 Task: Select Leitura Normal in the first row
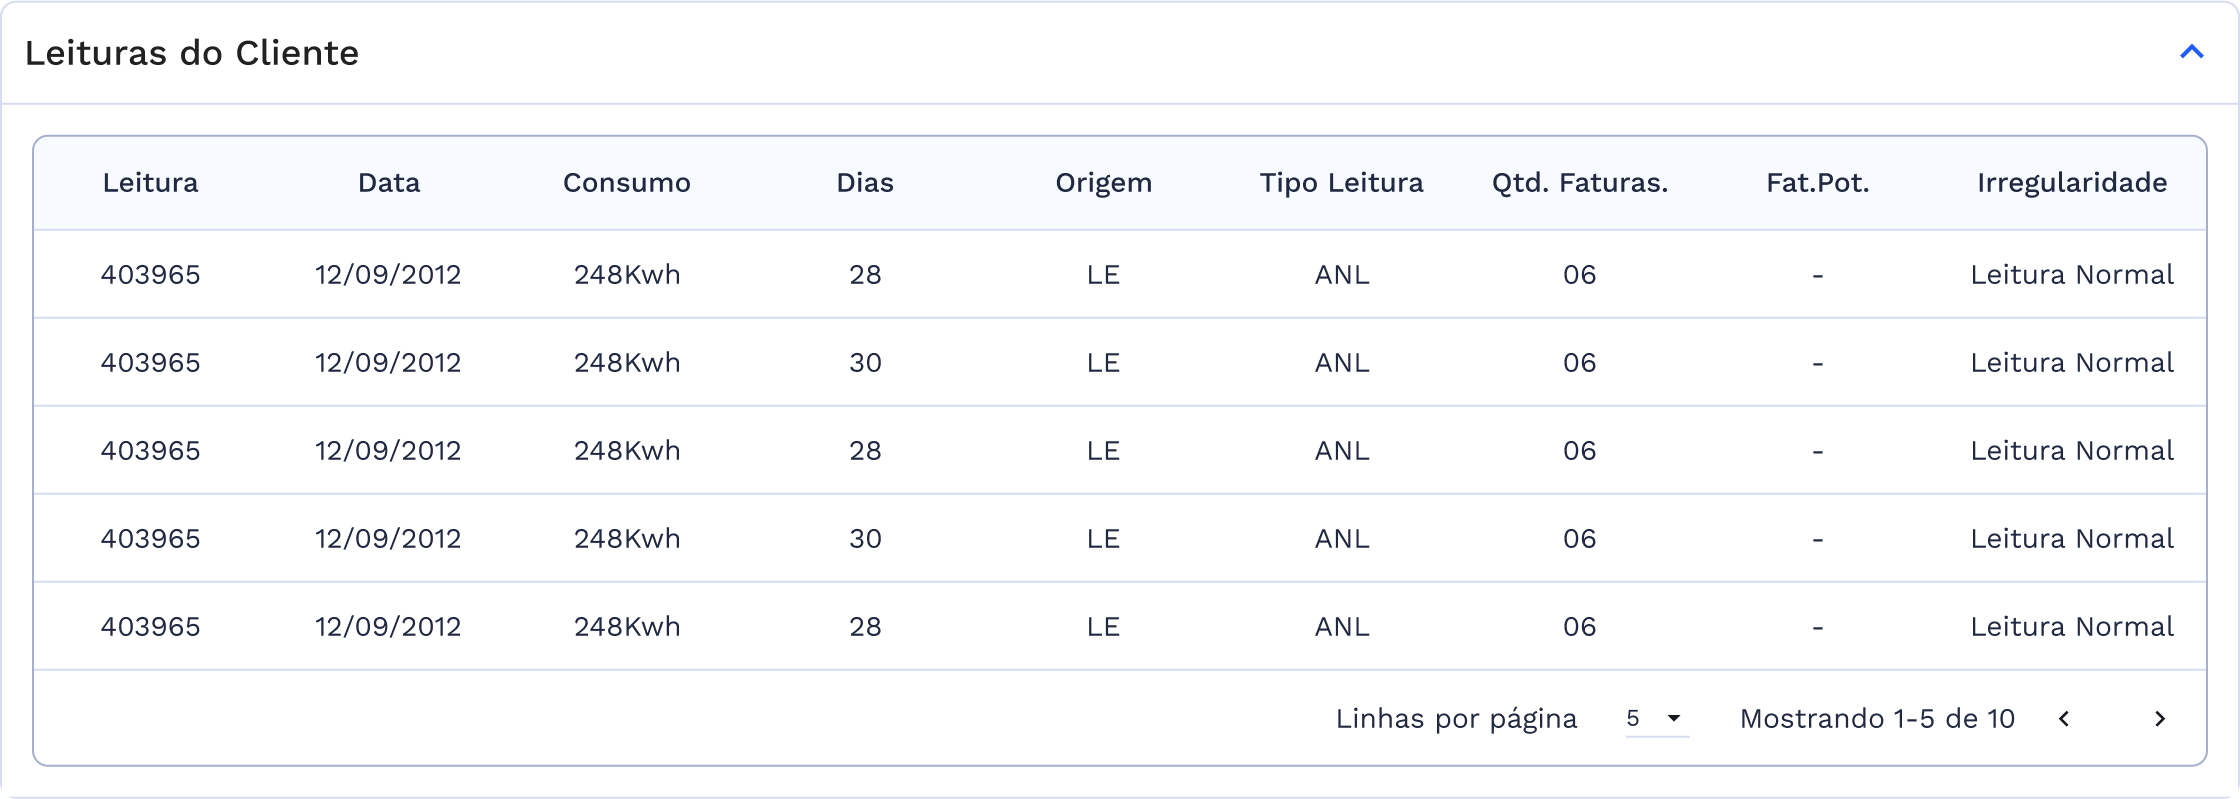click(2072, 275)
